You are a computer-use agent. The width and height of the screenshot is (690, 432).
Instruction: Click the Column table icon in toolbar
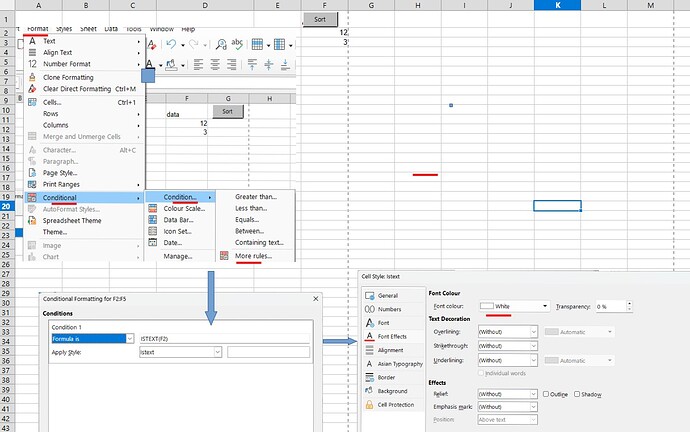point(279,44)
